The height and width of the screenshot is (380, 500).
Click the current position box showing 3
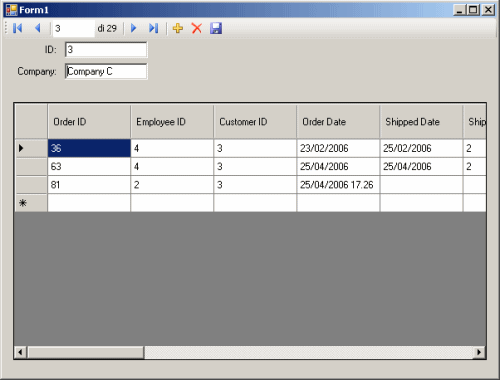(74, 28)
